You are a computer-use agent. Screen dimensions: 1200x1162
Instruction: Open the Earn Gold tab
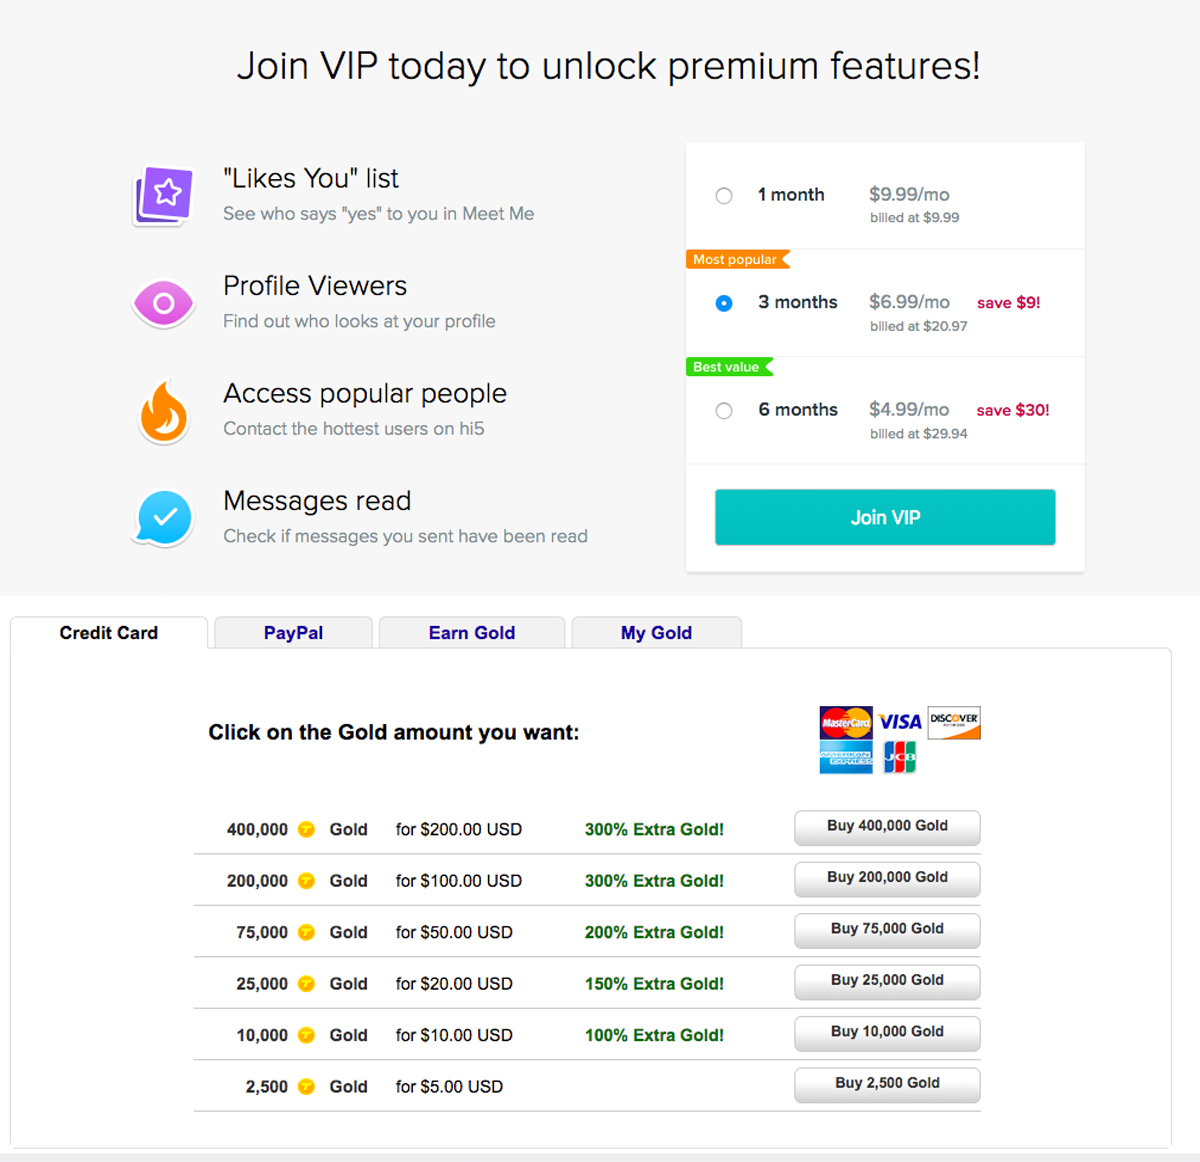[471, 633]
